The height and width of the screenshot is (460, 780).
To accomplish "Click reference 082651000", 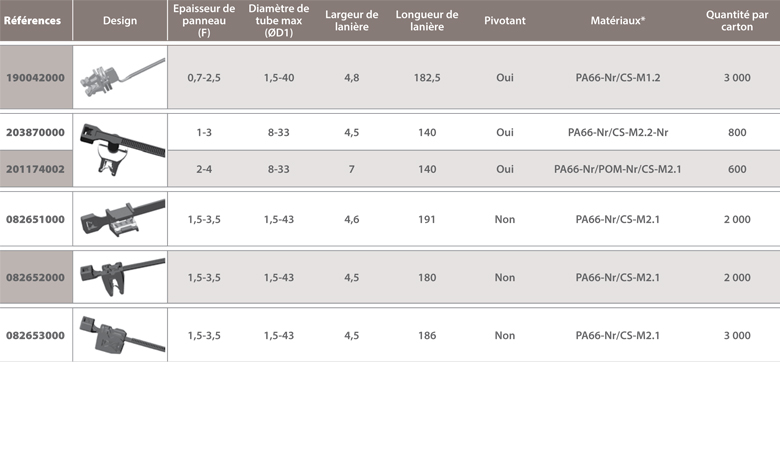I will 36,219.
